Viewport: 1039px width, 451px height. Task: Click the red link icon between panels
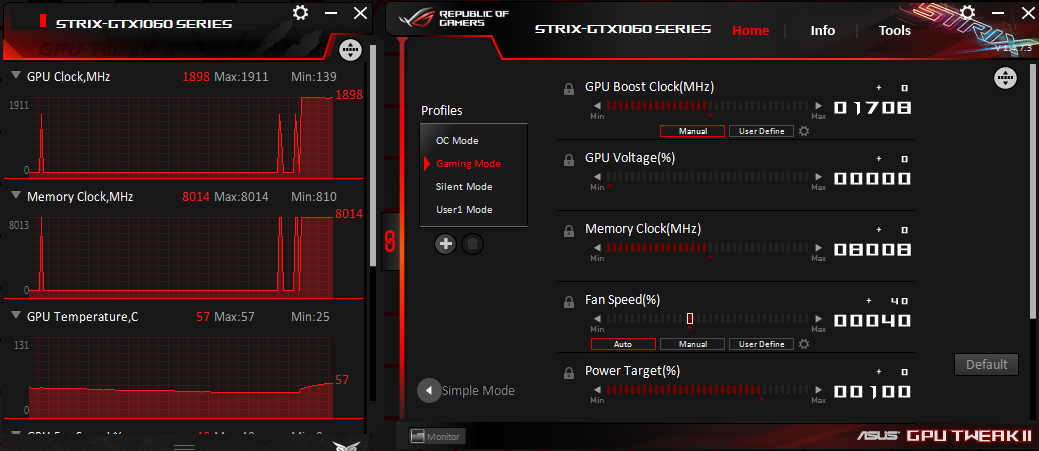(390, 241)
